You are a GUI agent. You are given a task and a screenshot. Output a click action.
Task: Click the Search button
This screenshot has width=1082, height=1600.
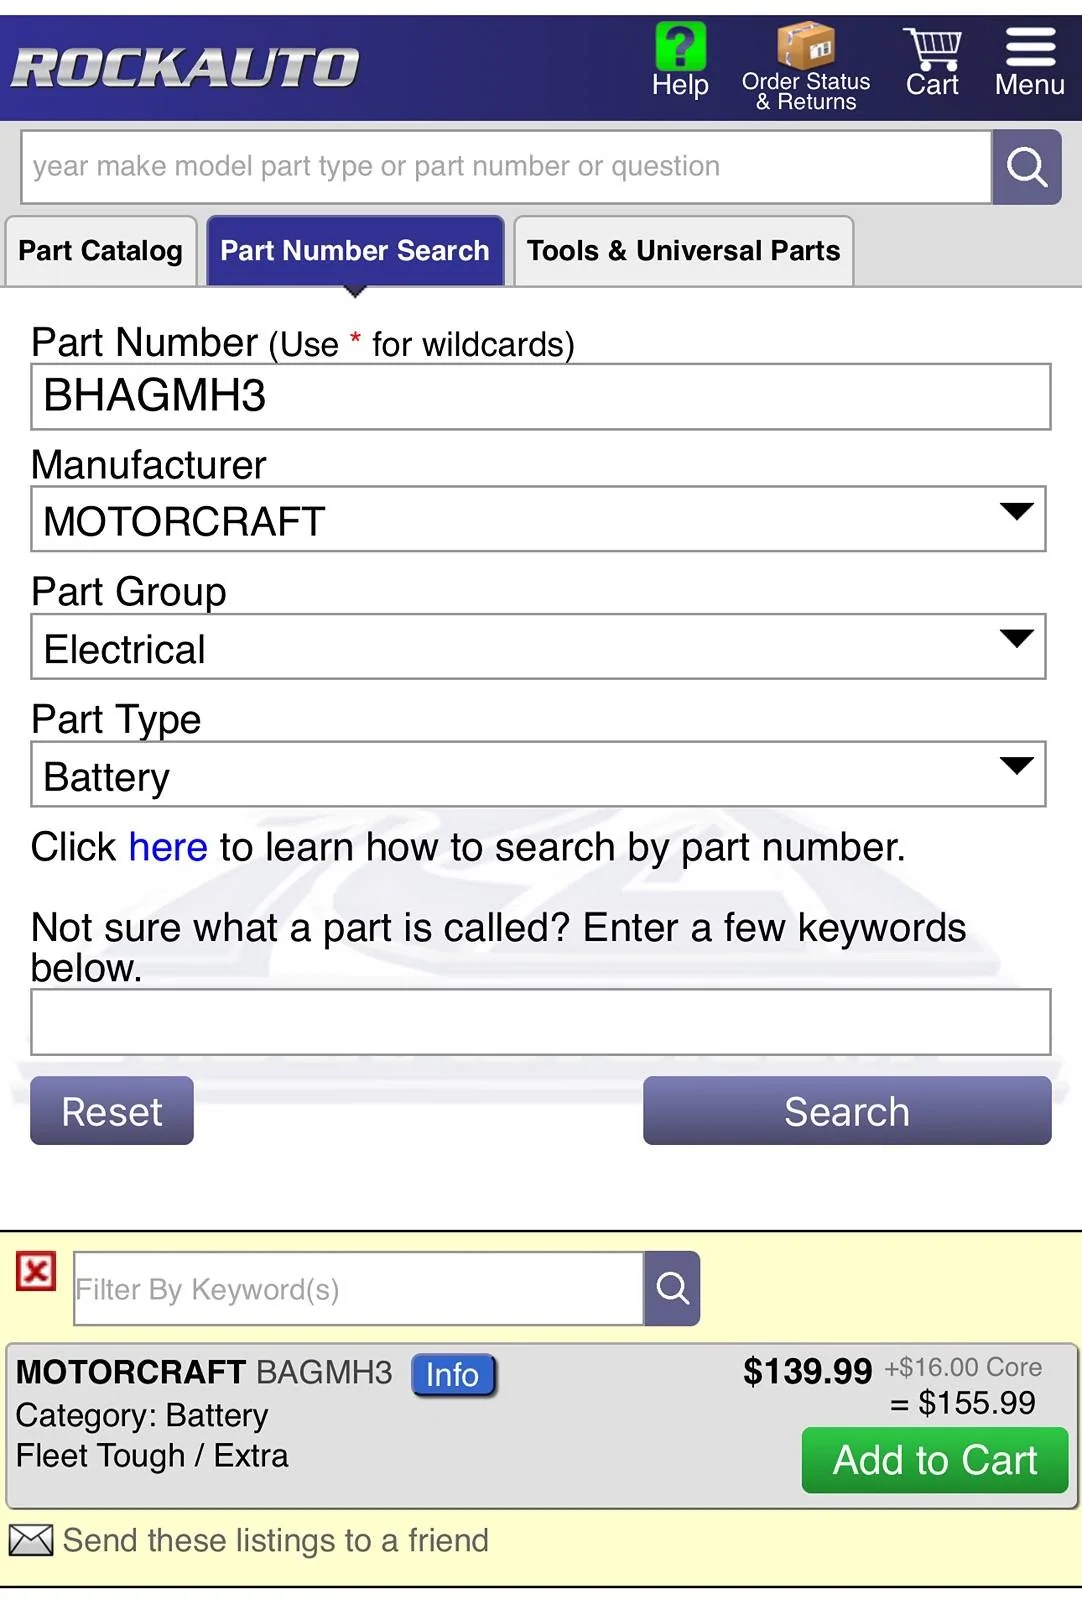(847, 1111)
